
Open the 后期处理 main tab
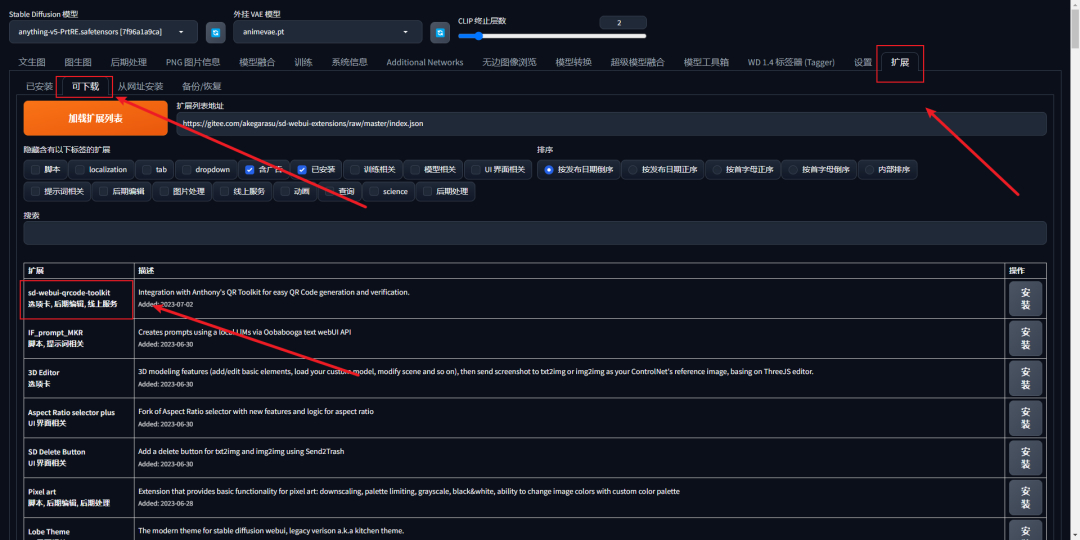[129, 62]
